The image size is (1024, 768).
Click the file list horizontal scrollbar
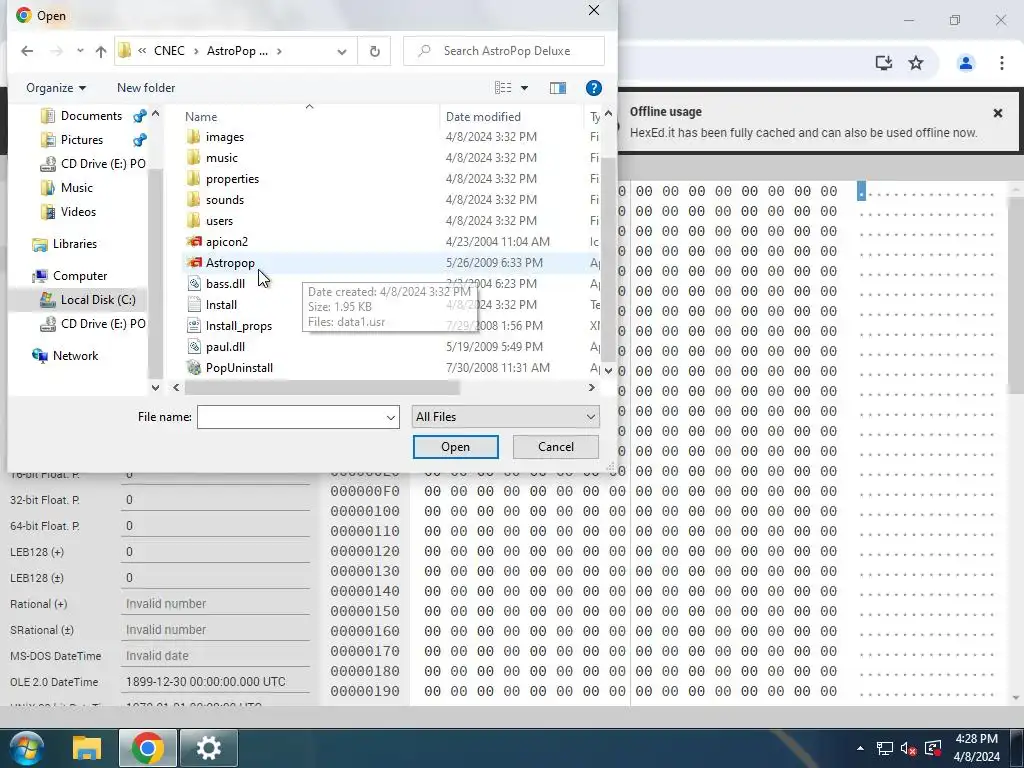(322, 387)
